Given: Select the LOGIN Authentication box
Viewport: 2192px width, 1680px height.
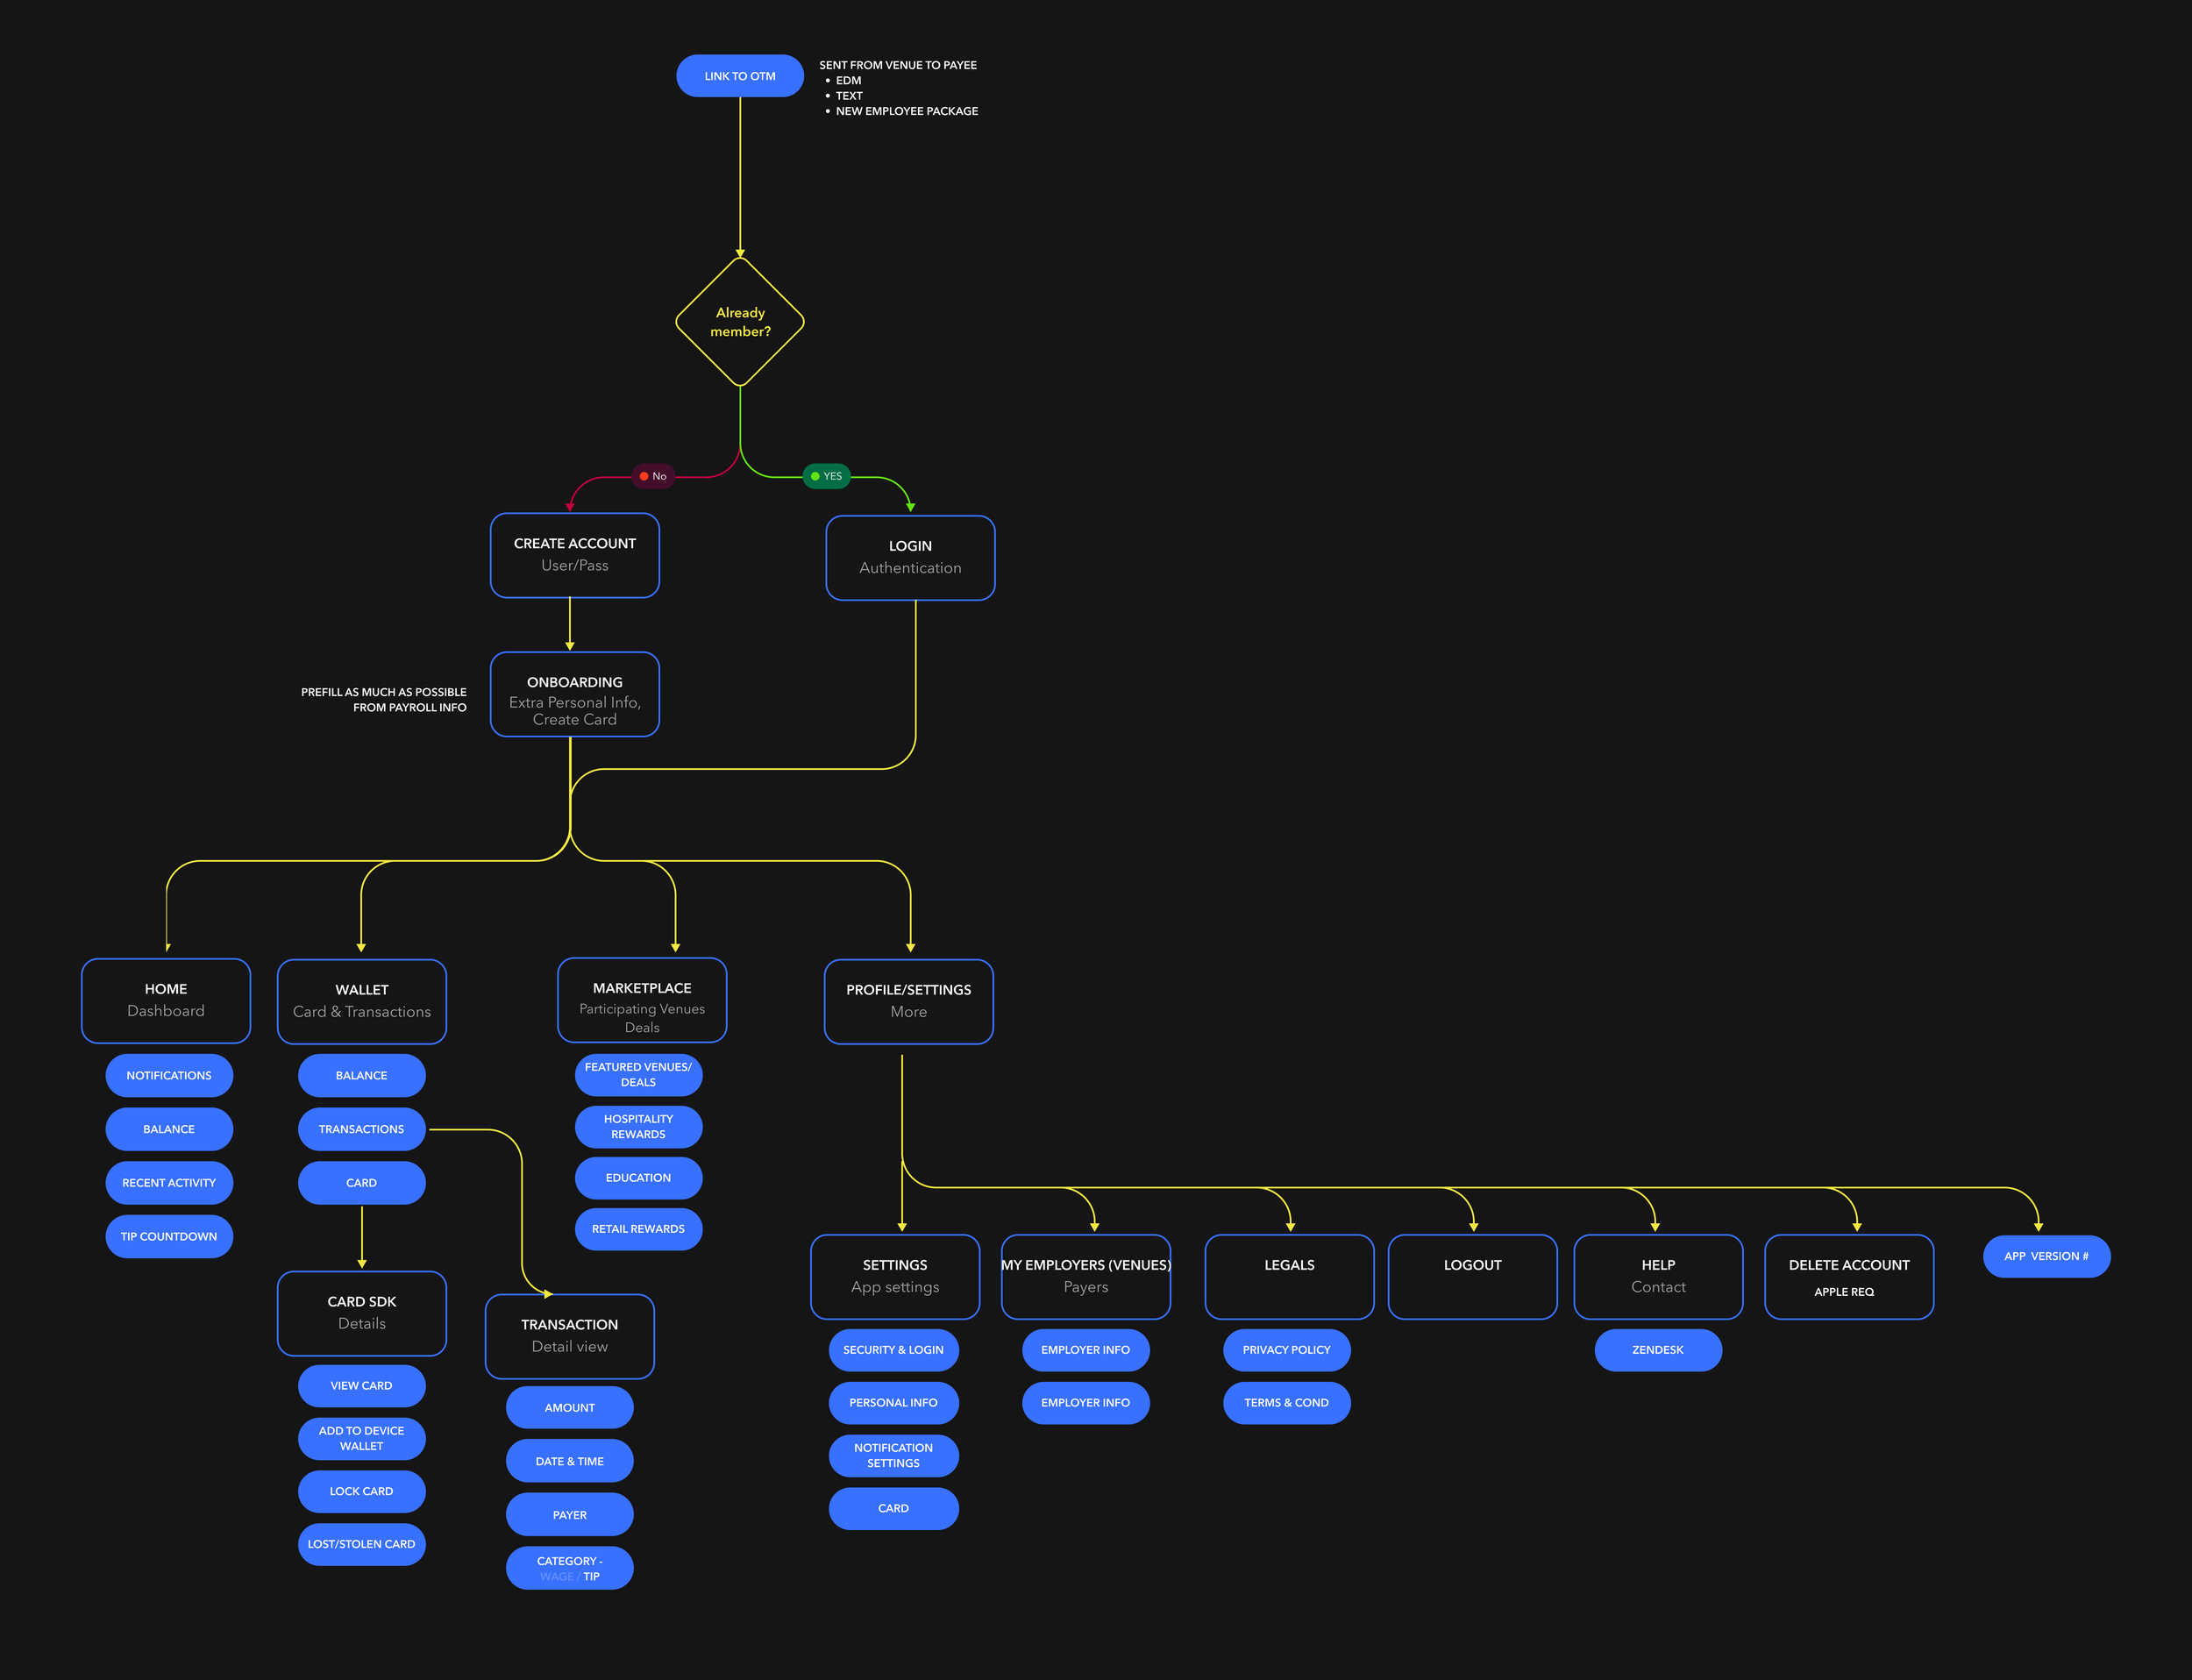Looking at the screenshot, I should [x=910, y=557].
